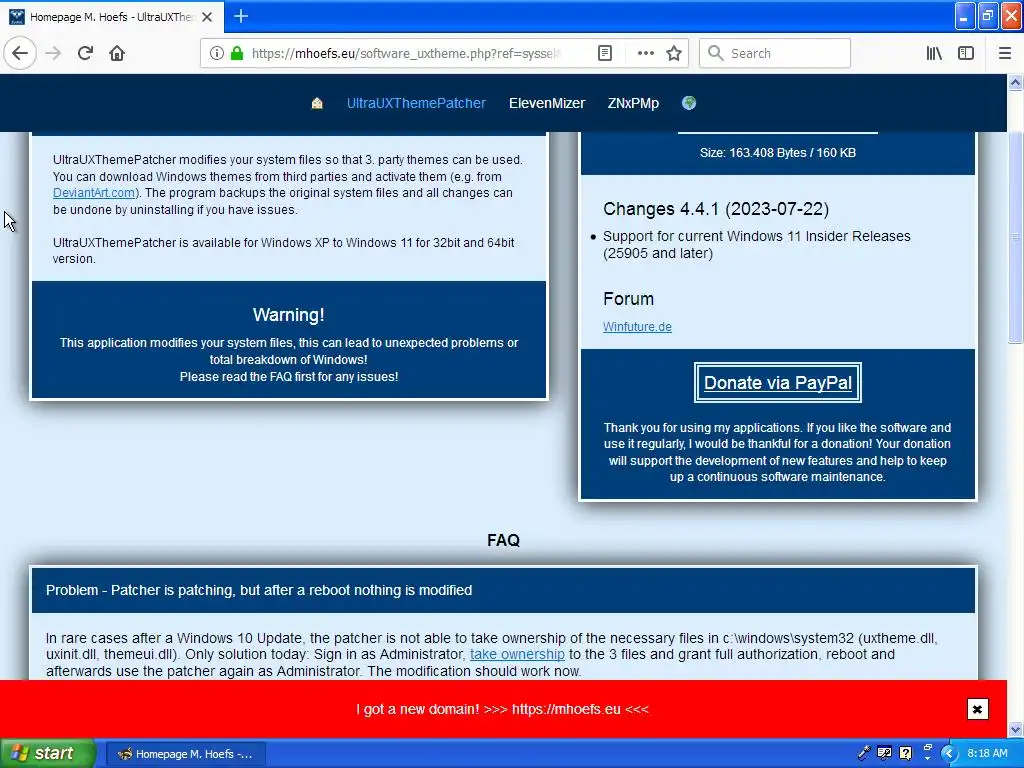Click the globe language icon in navigation
1024x768 pixels.
click(x=688, y=103)
